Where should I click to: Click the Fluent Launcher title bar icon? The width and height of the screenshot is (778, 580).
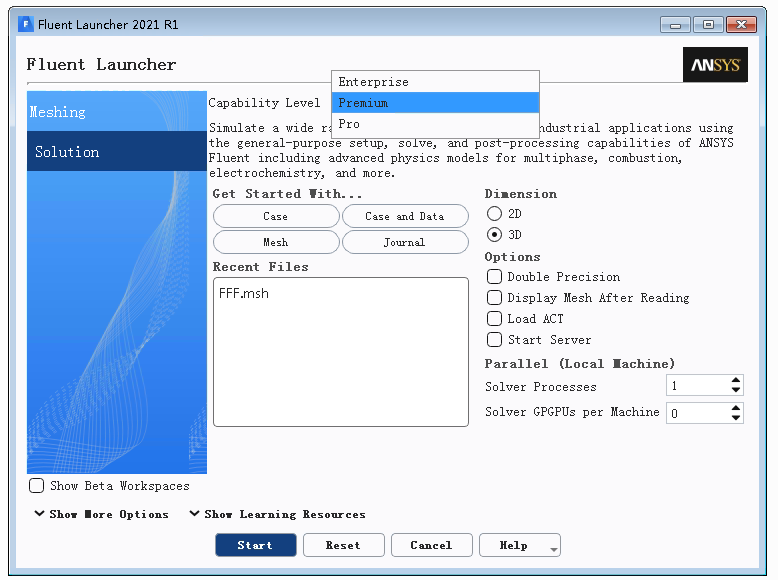click(26, 24)
